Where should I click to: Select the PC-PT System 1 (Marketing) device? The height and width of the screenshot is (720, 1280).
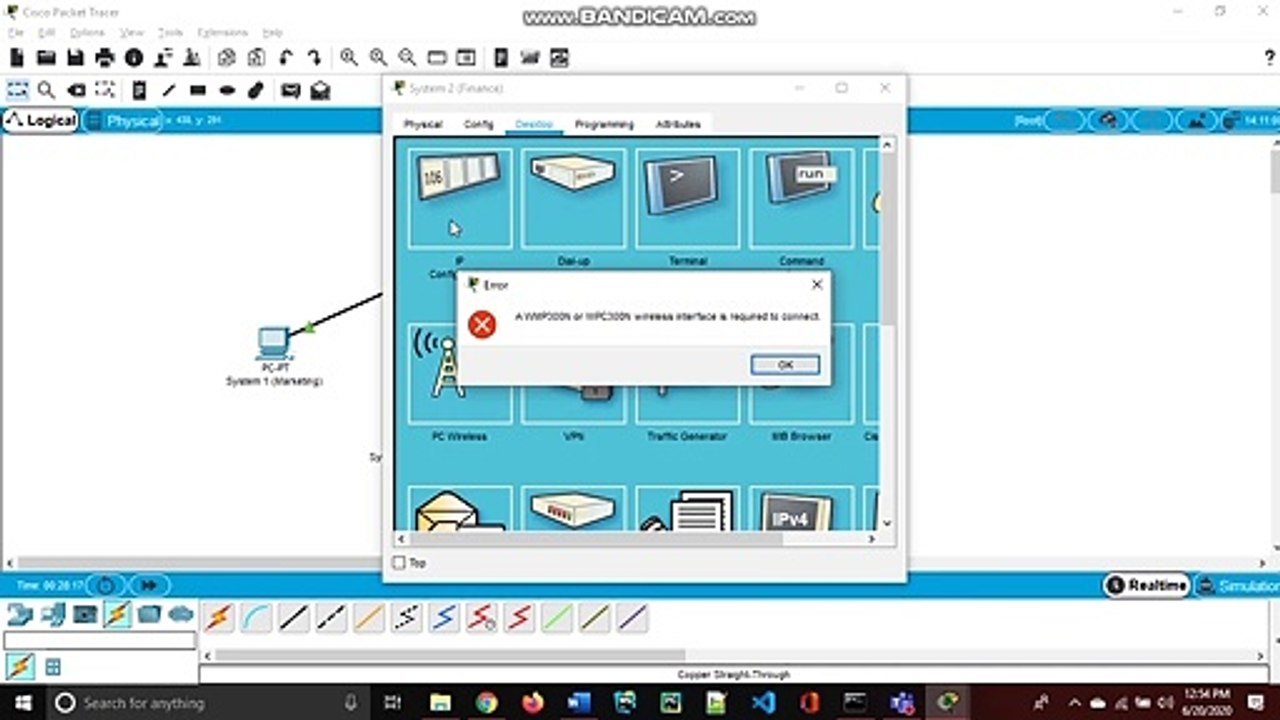274,345
